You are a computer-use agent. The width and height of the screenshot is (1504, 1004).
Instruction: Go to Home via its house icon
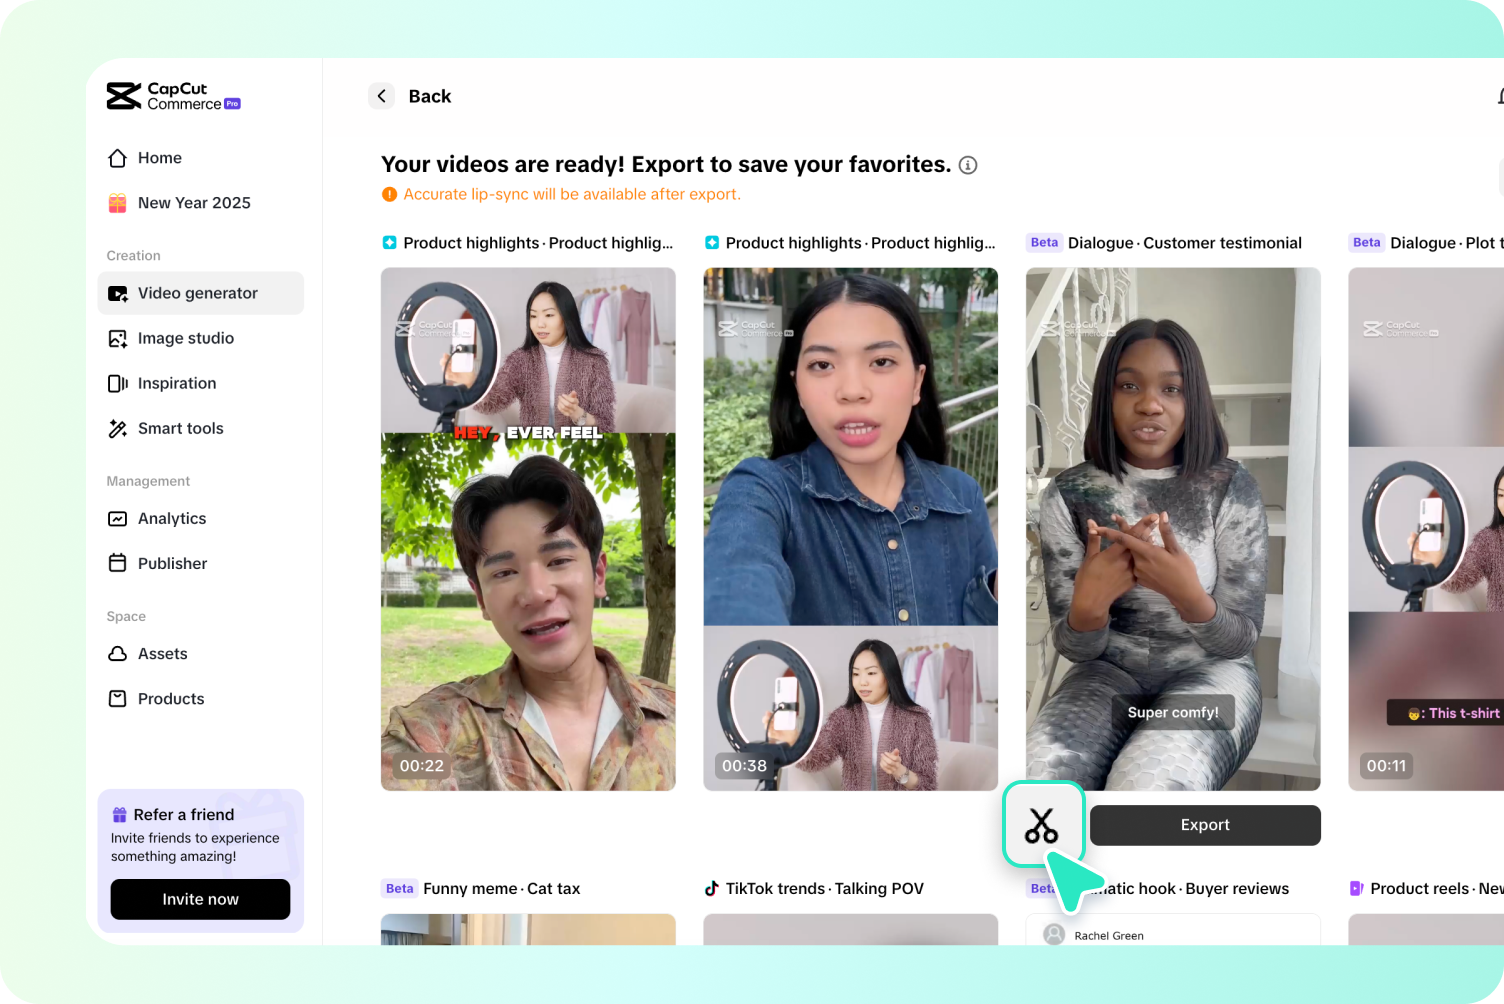tap(117, 158)
